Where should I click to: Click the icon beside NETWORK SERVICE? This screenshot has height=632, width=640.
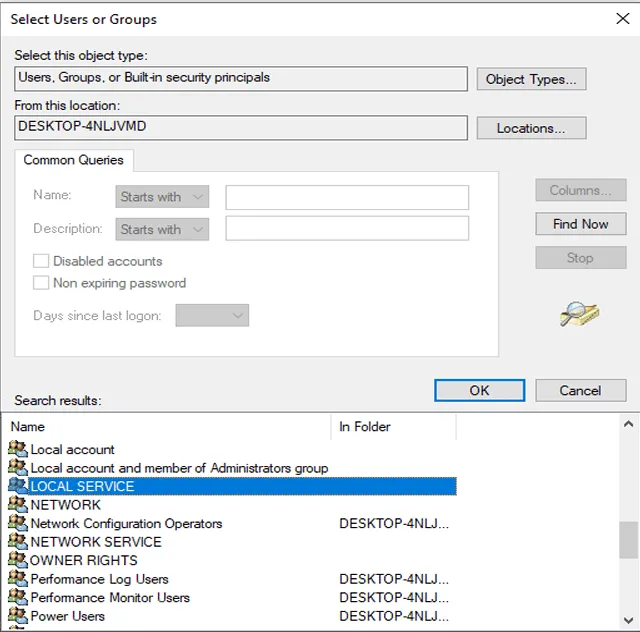tap(18, 541)
